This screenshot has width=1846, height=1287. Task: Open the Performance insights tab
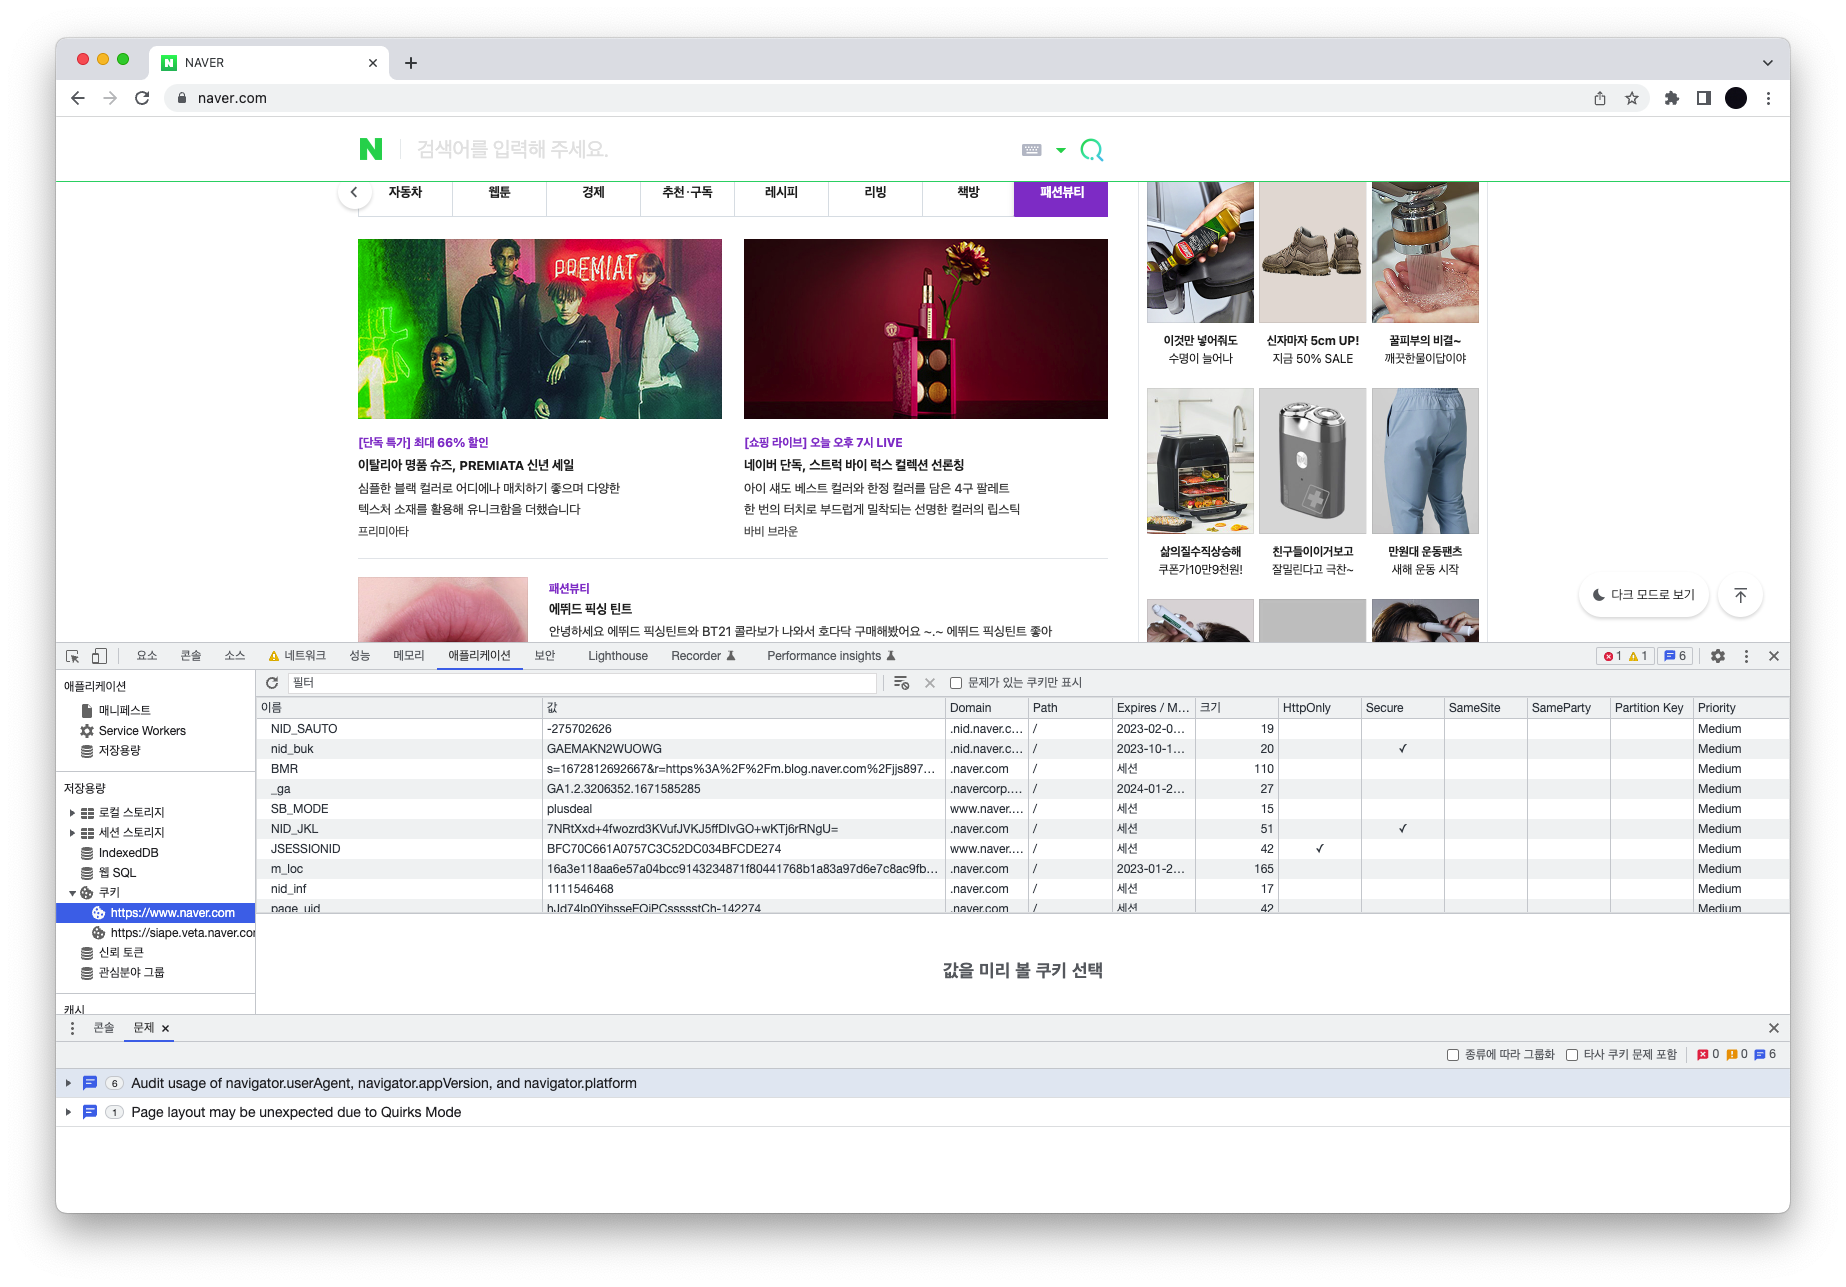coord(831,656)
